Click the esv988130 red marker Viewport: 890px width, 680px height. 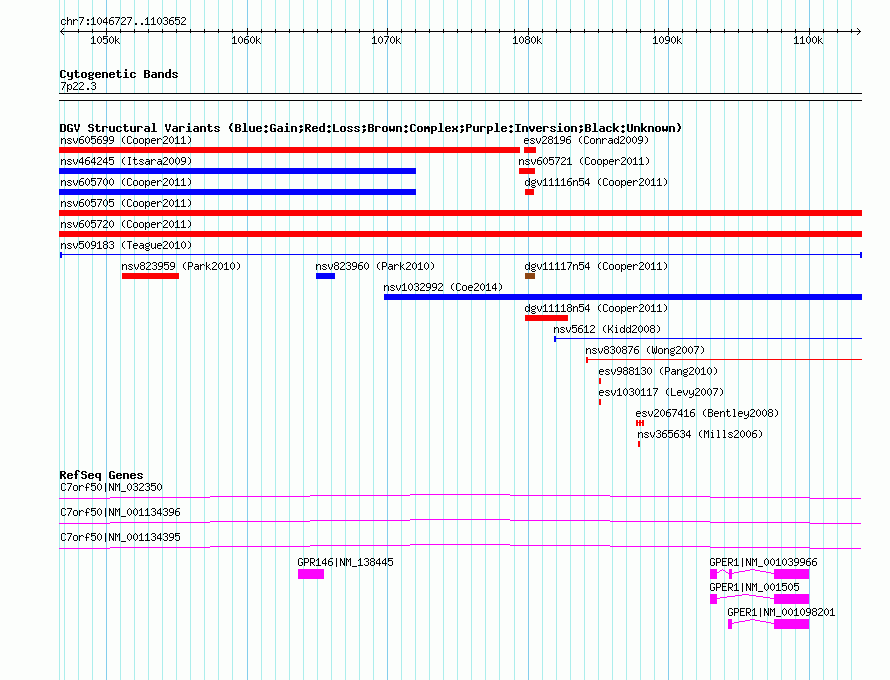(x=600, y=381)
